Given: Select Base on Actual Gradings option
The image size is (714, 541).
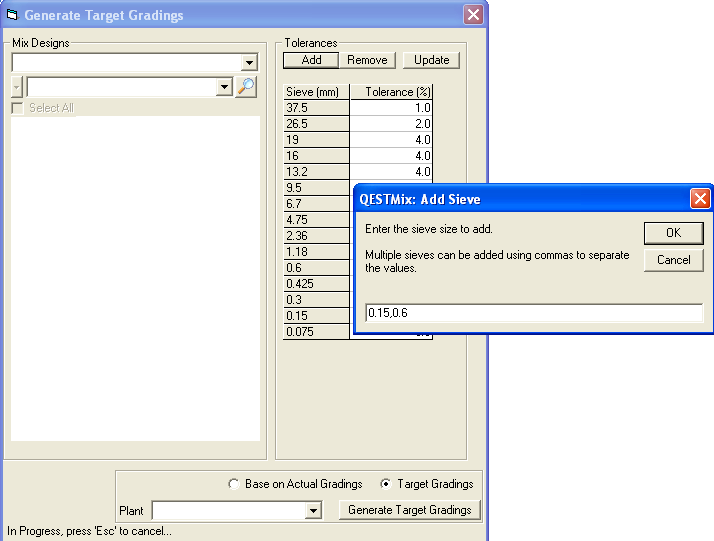Looking at the screenshot, I should [235, 484].
